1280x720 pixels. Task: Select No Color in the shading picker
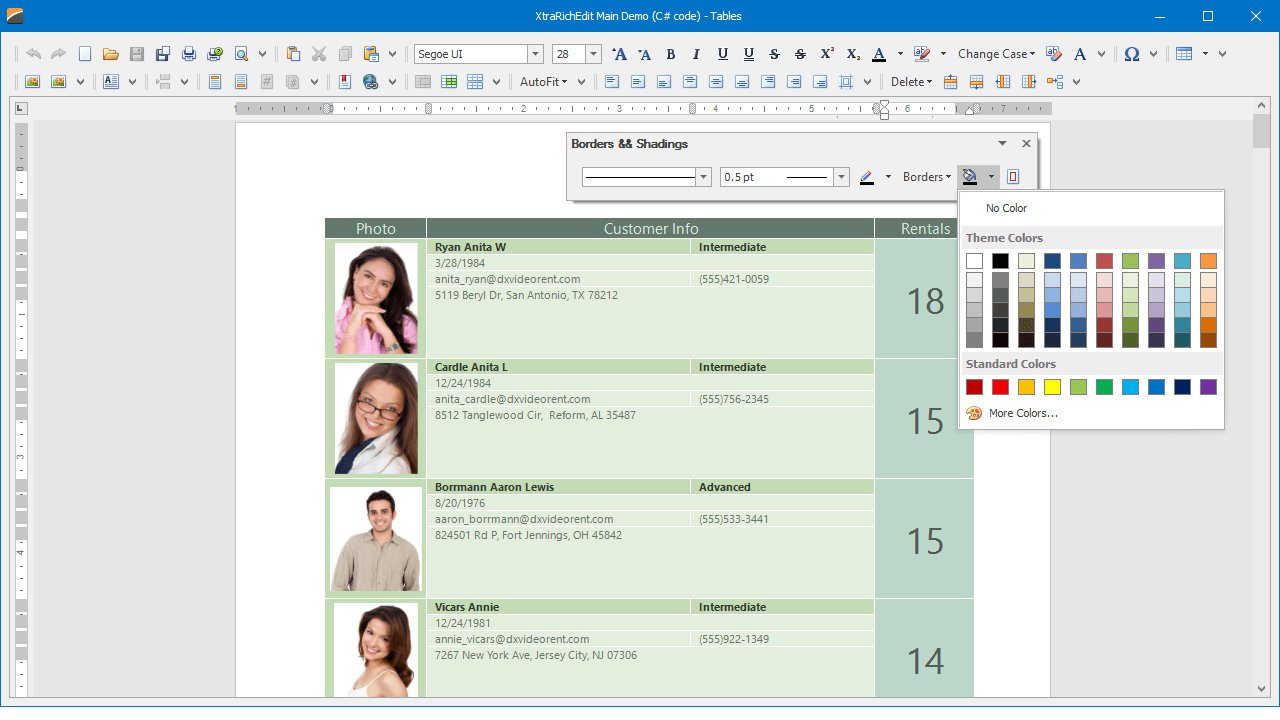1006,208
